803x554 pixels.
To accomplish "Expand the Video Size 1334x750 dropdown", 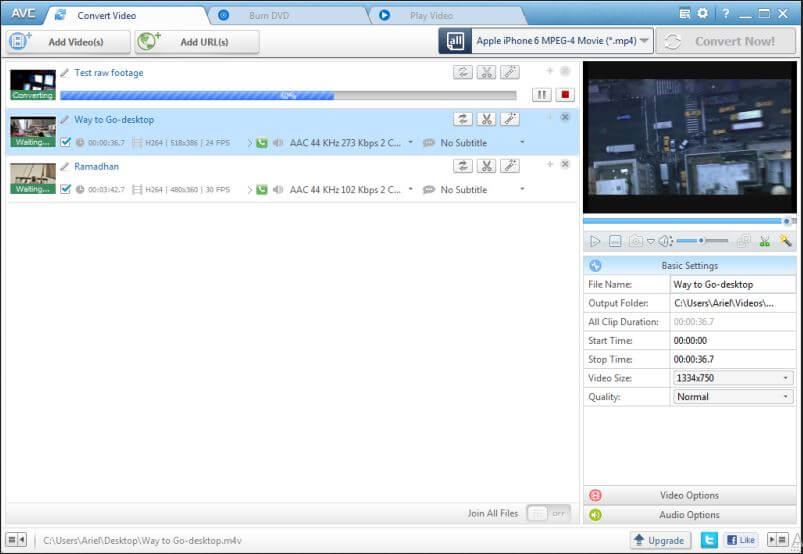I will point(734,378).
